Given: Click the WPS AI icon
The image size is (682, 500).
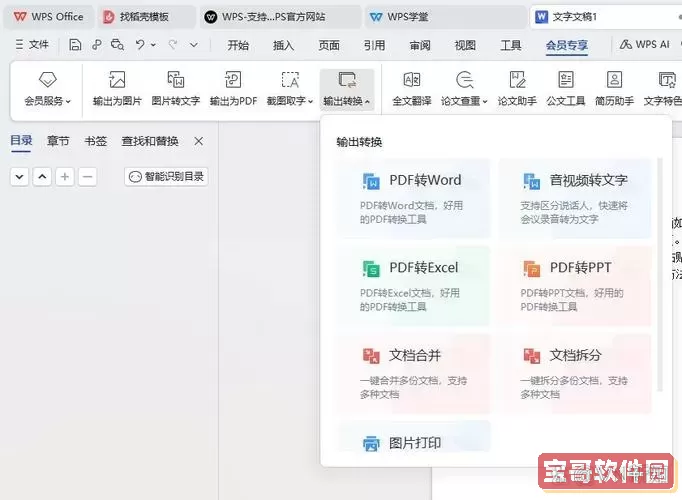Looking at the screenshot, I should tap(626, 44).
